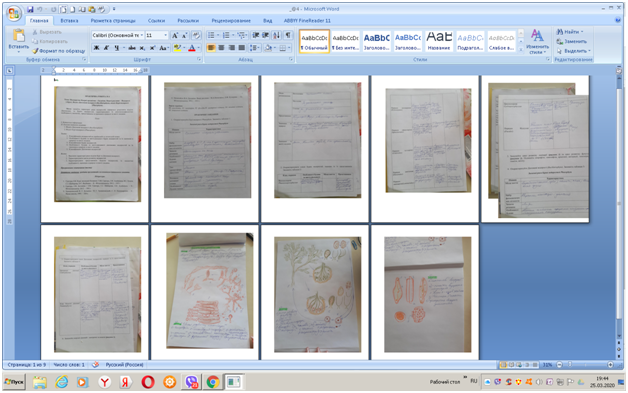Toggle align text left
This screenshot has height=393, width=628.
tap(211, 48)
